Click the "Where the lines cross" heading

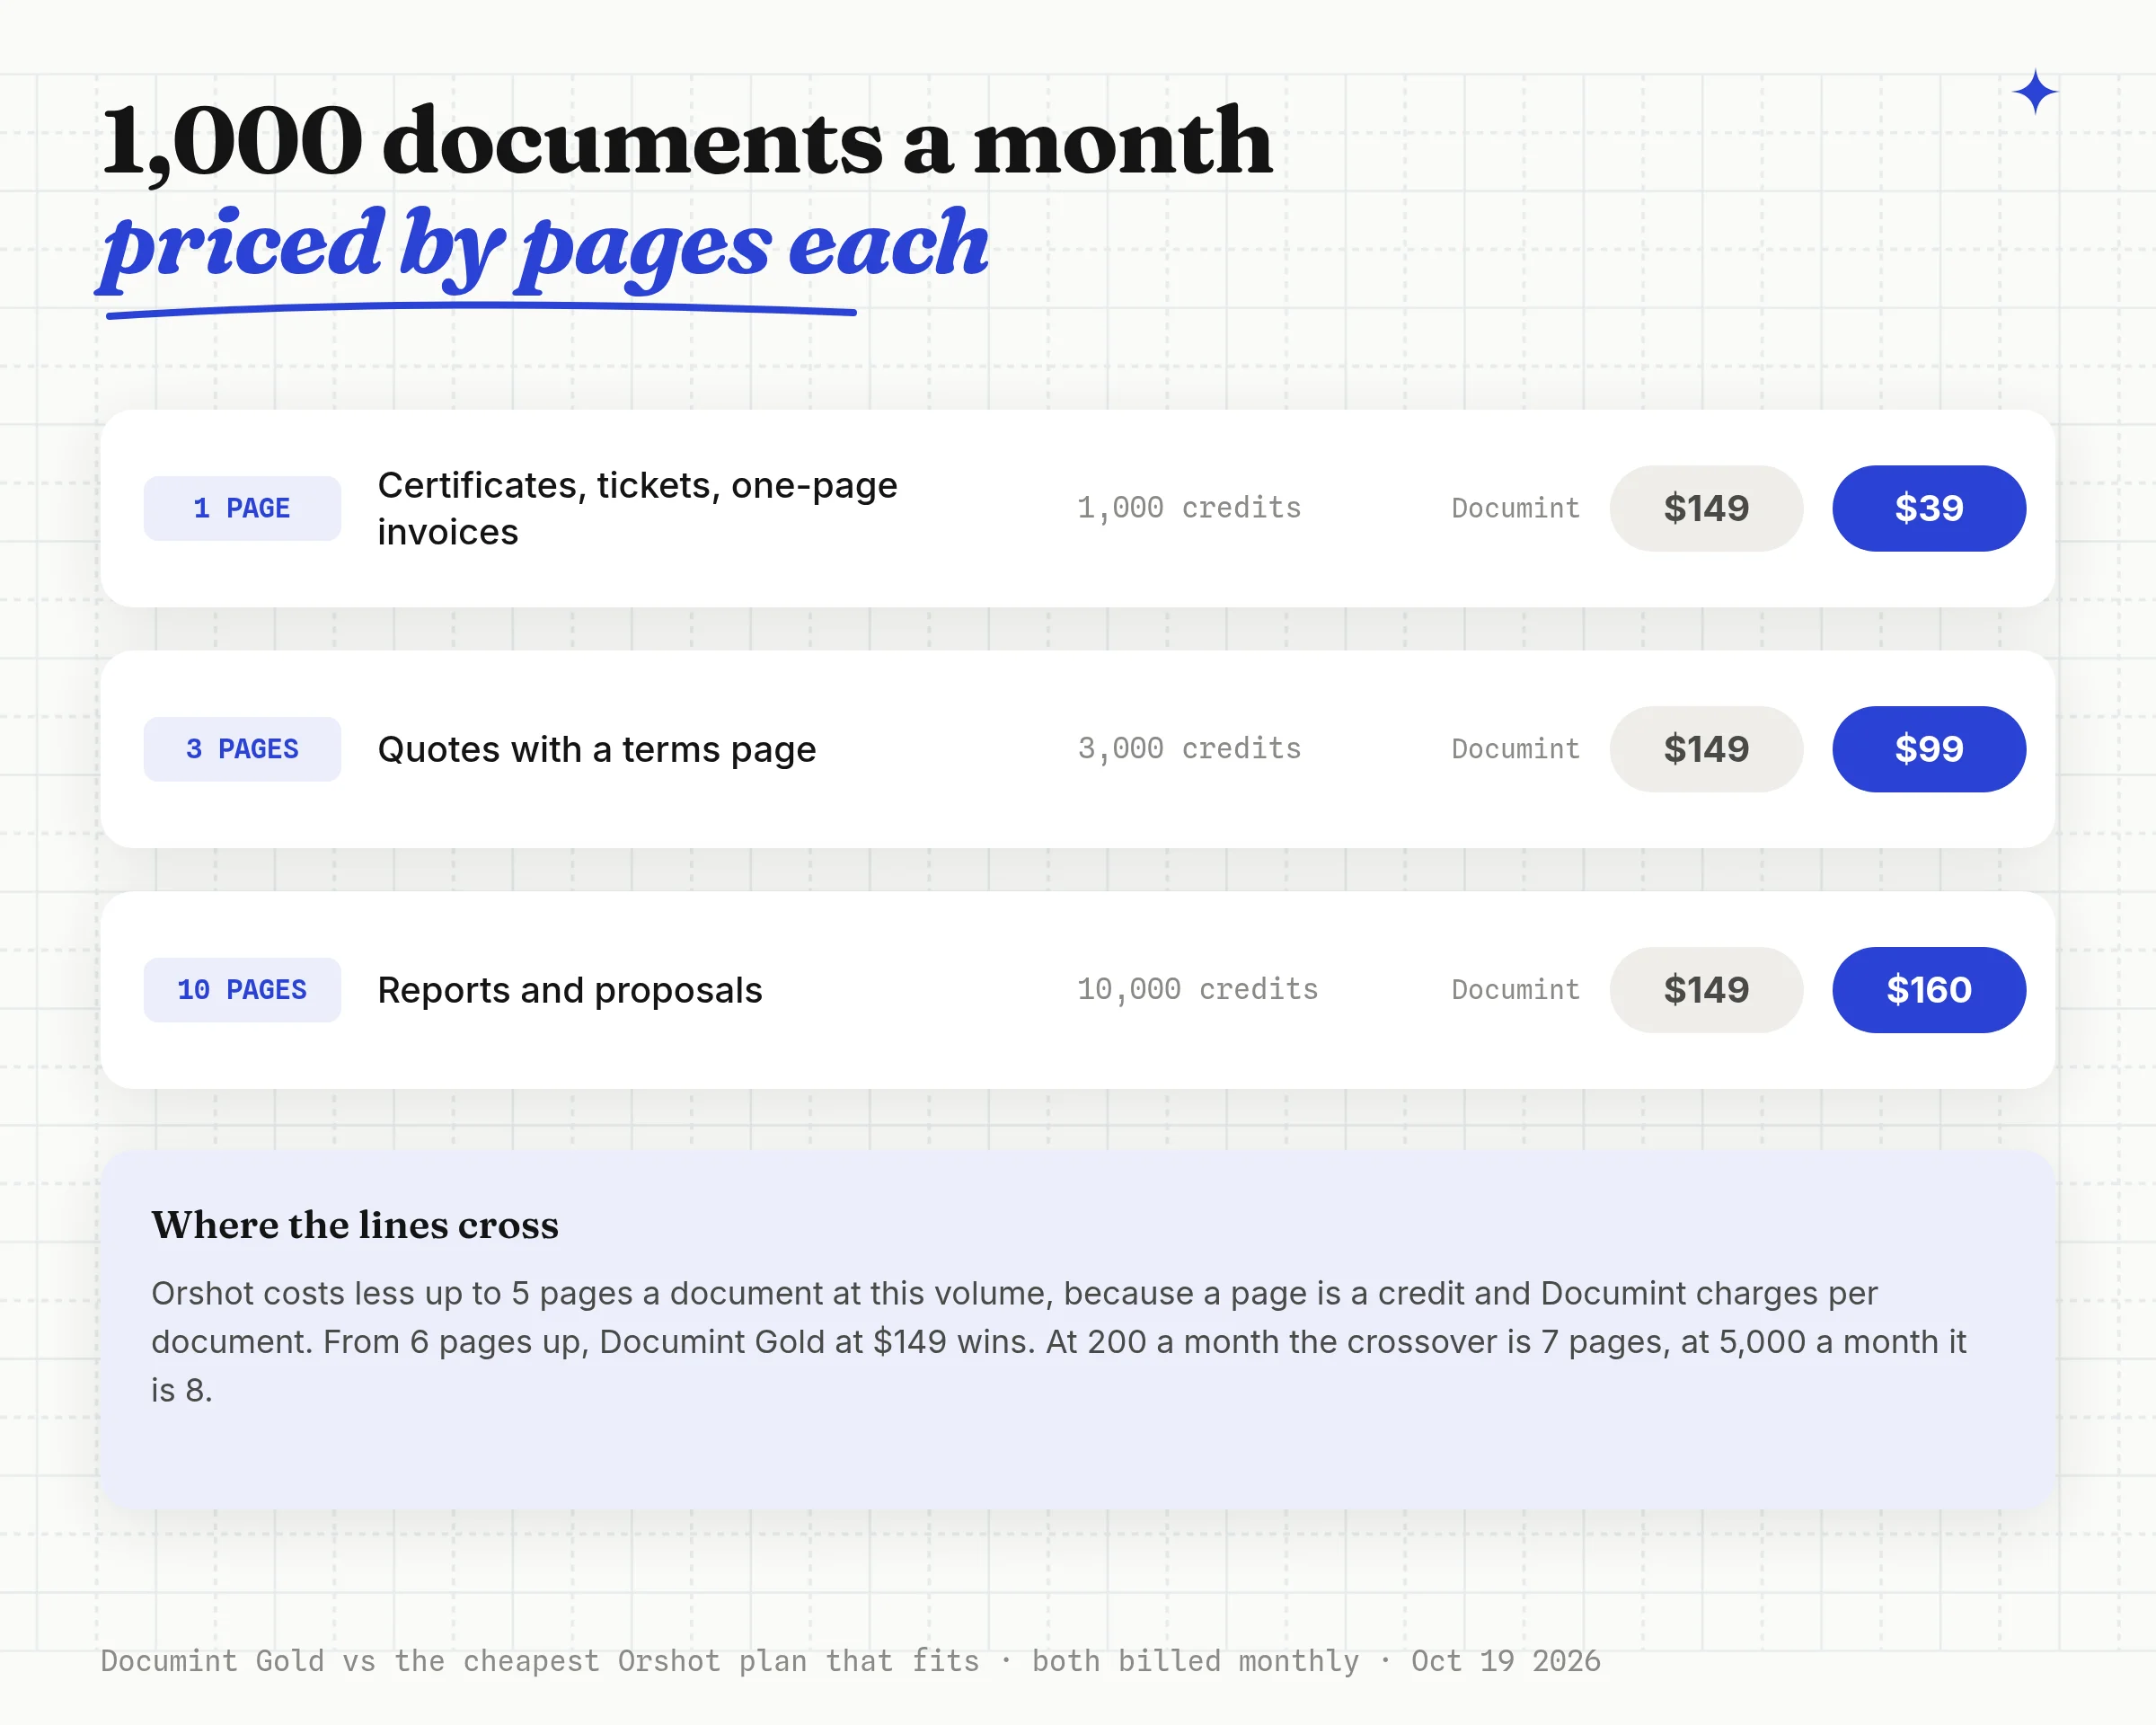pyautogui.click(x=355, y=1225)
